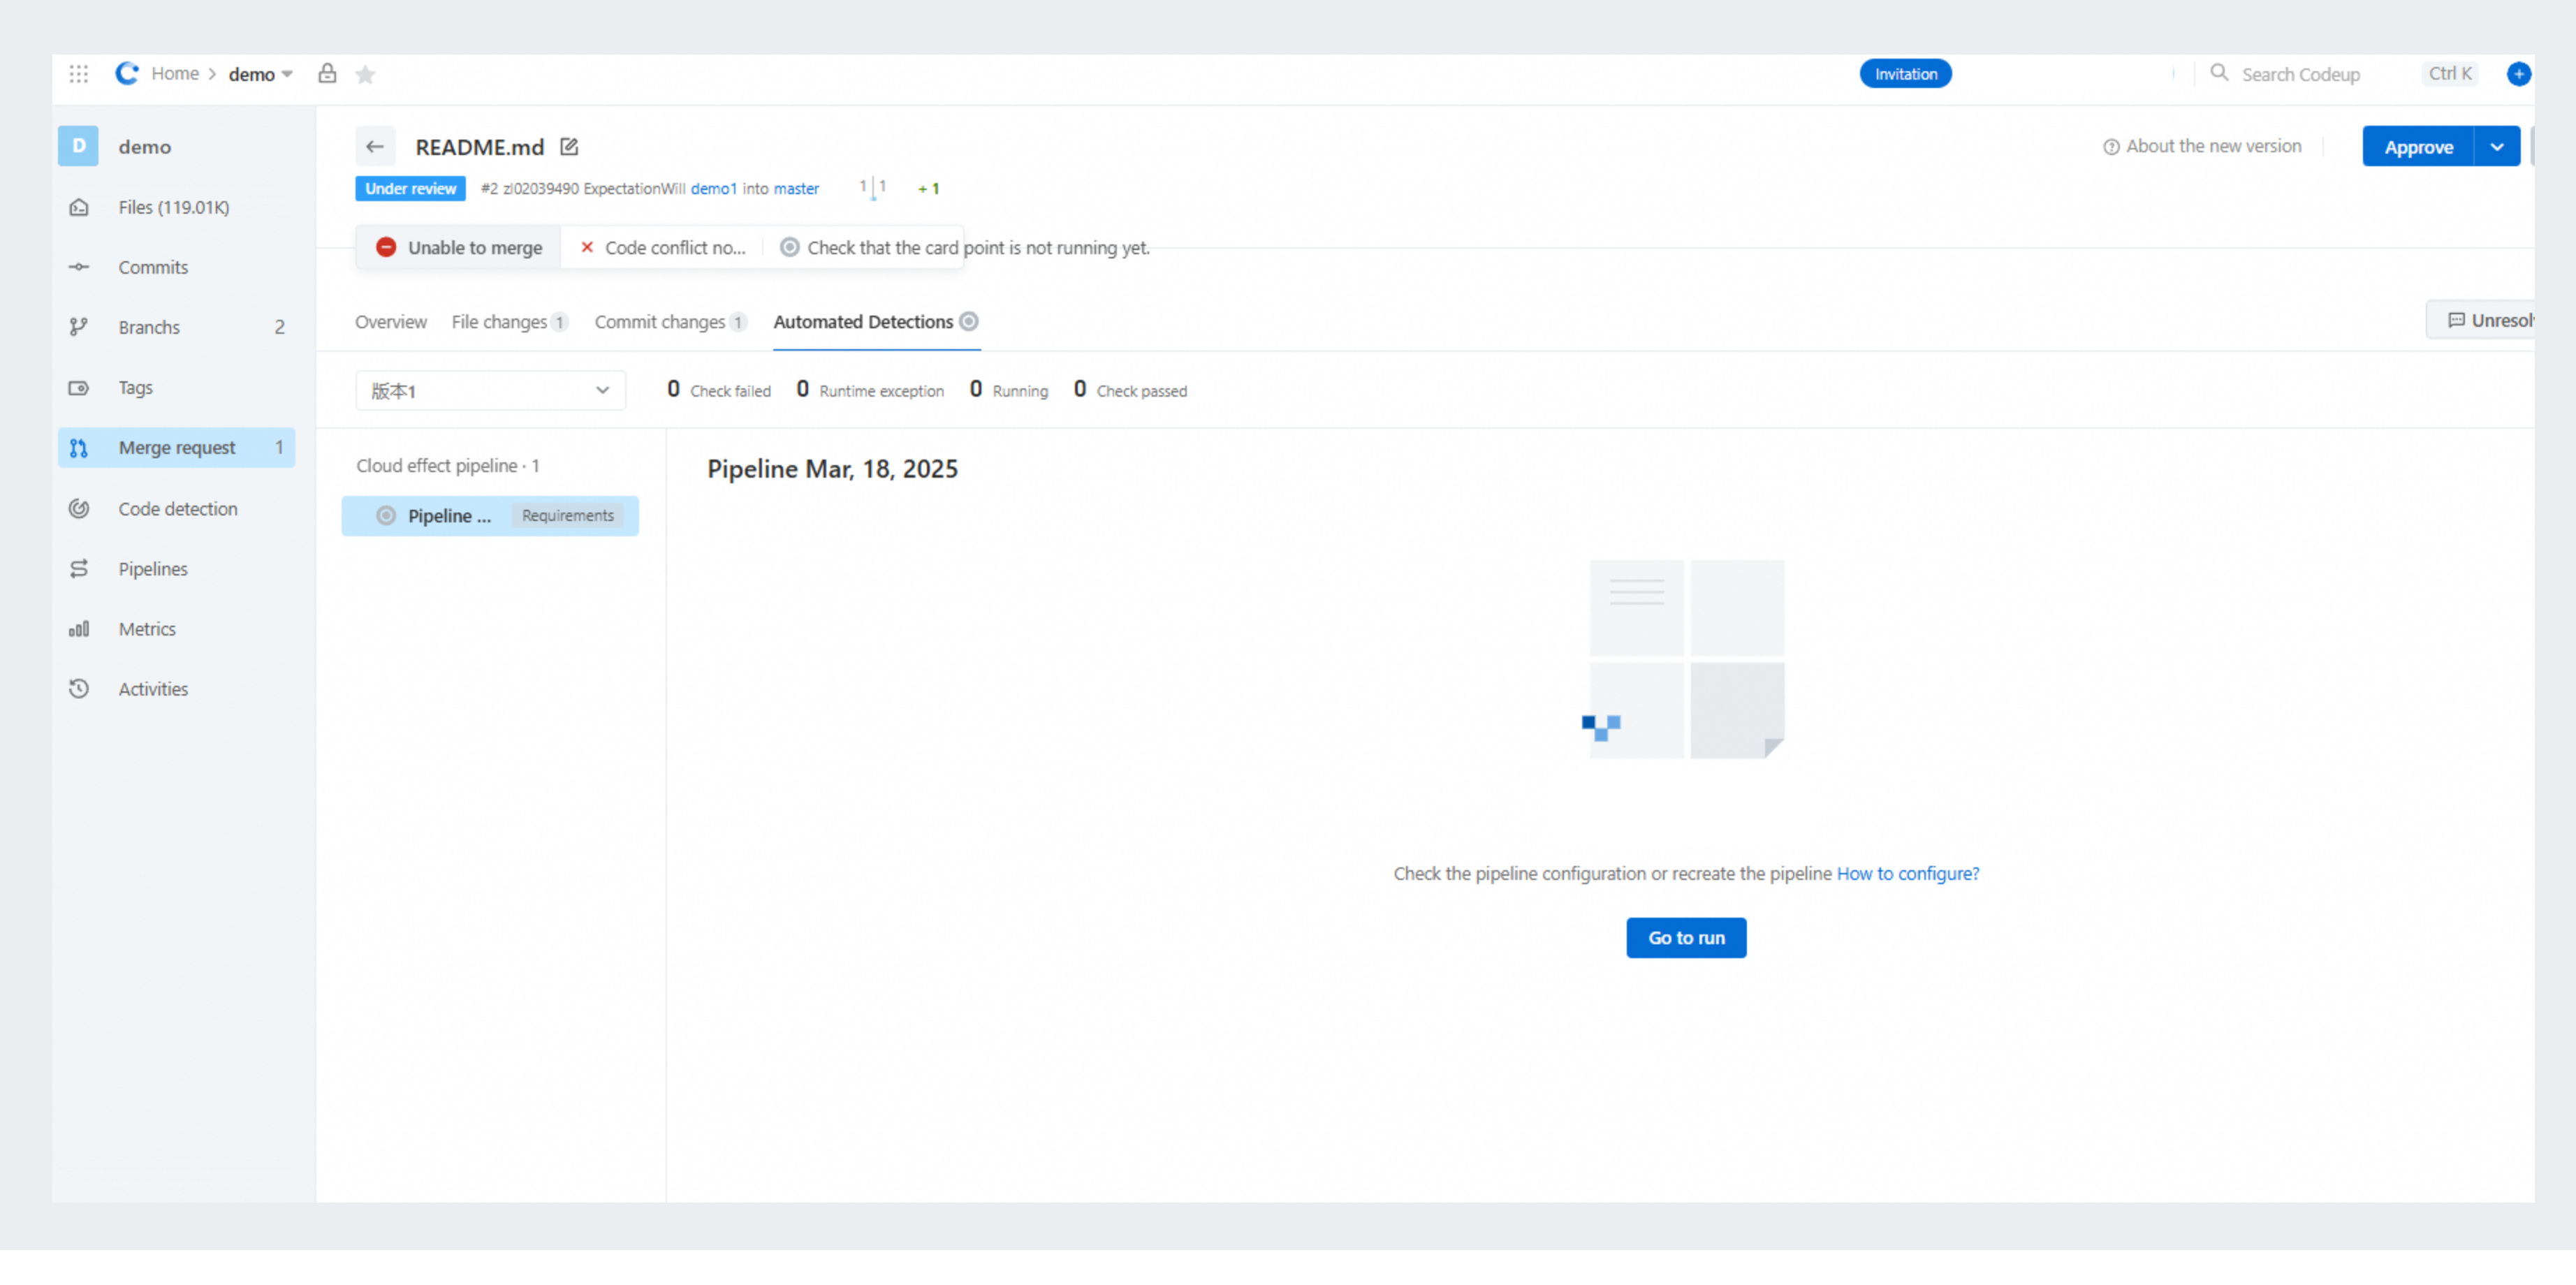The height and width of the screenshot is (1285, 2576).
Task: Switch to the File changes tab
Action: (508, 322)
